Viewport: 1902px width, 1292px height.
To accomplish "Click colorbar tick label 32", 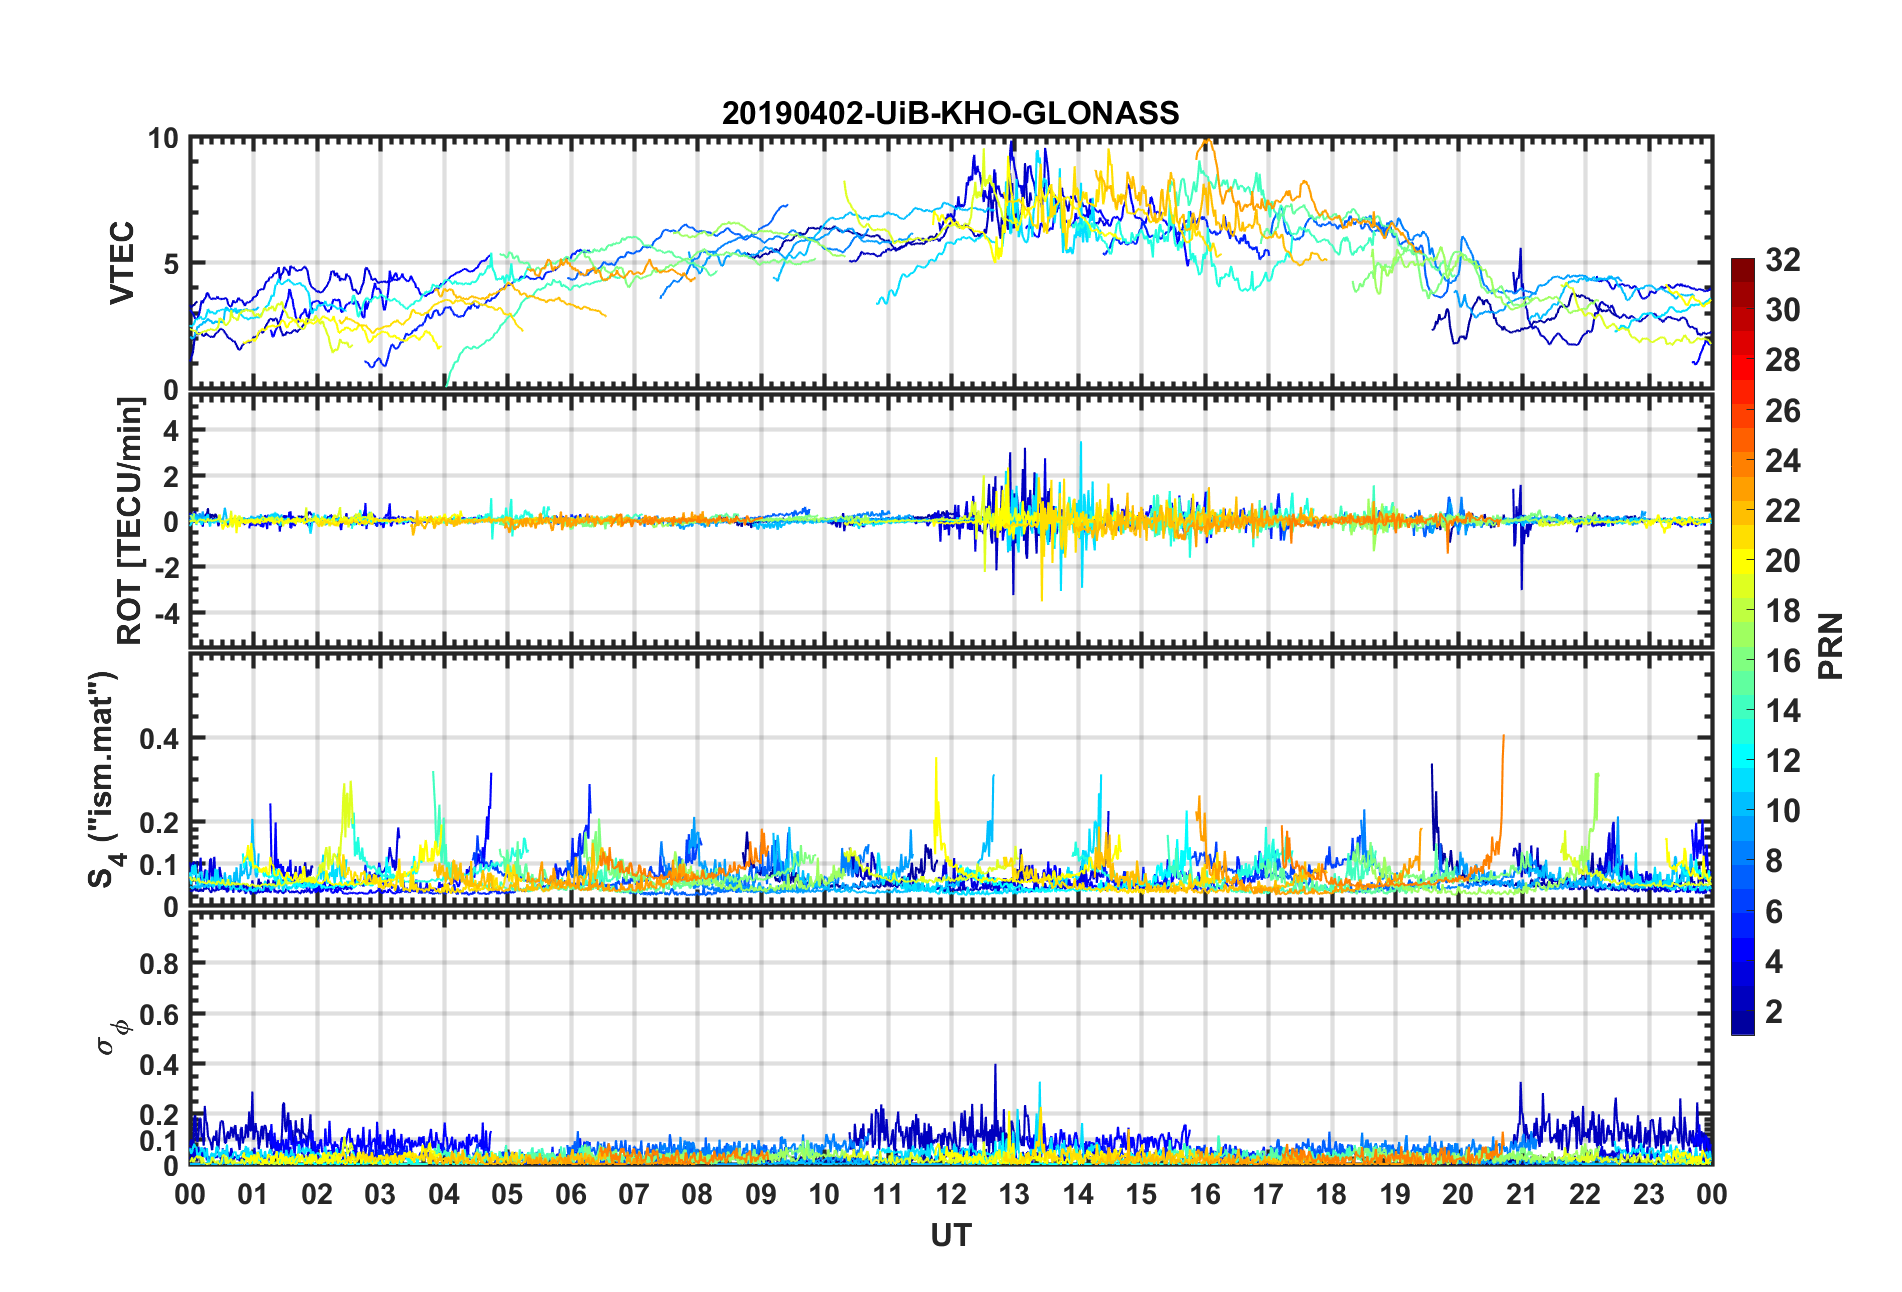I will [1782, 260].
